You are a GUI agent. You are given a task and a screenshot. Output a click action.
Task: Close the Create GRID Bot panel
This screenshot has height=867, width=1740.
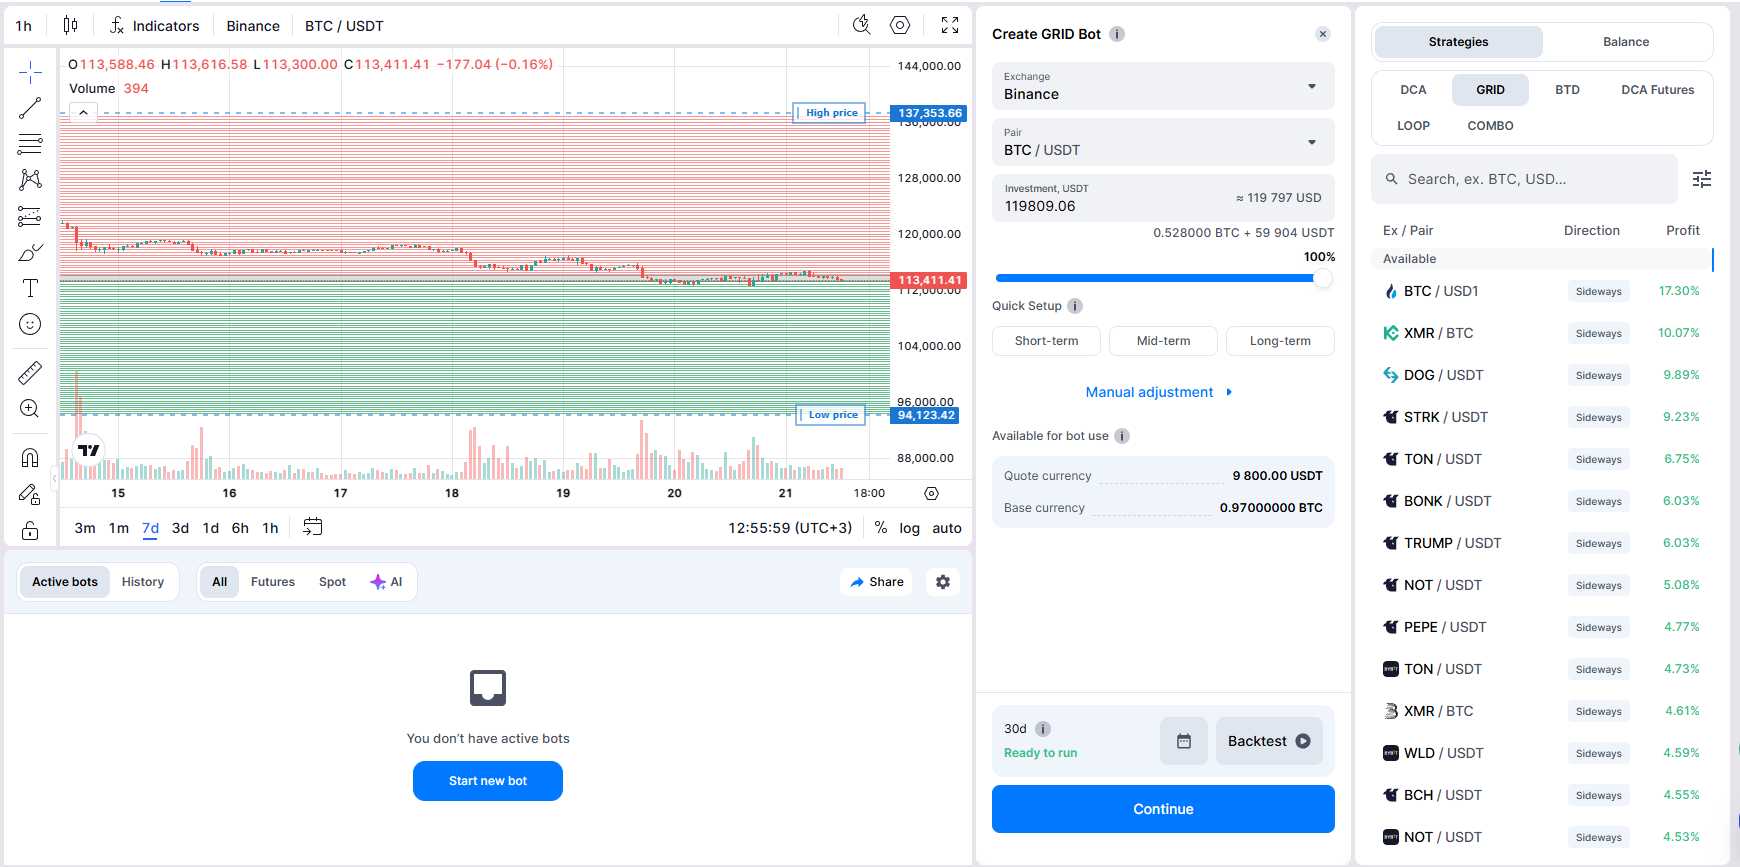pyautogui.click(x=1323, y=34)
